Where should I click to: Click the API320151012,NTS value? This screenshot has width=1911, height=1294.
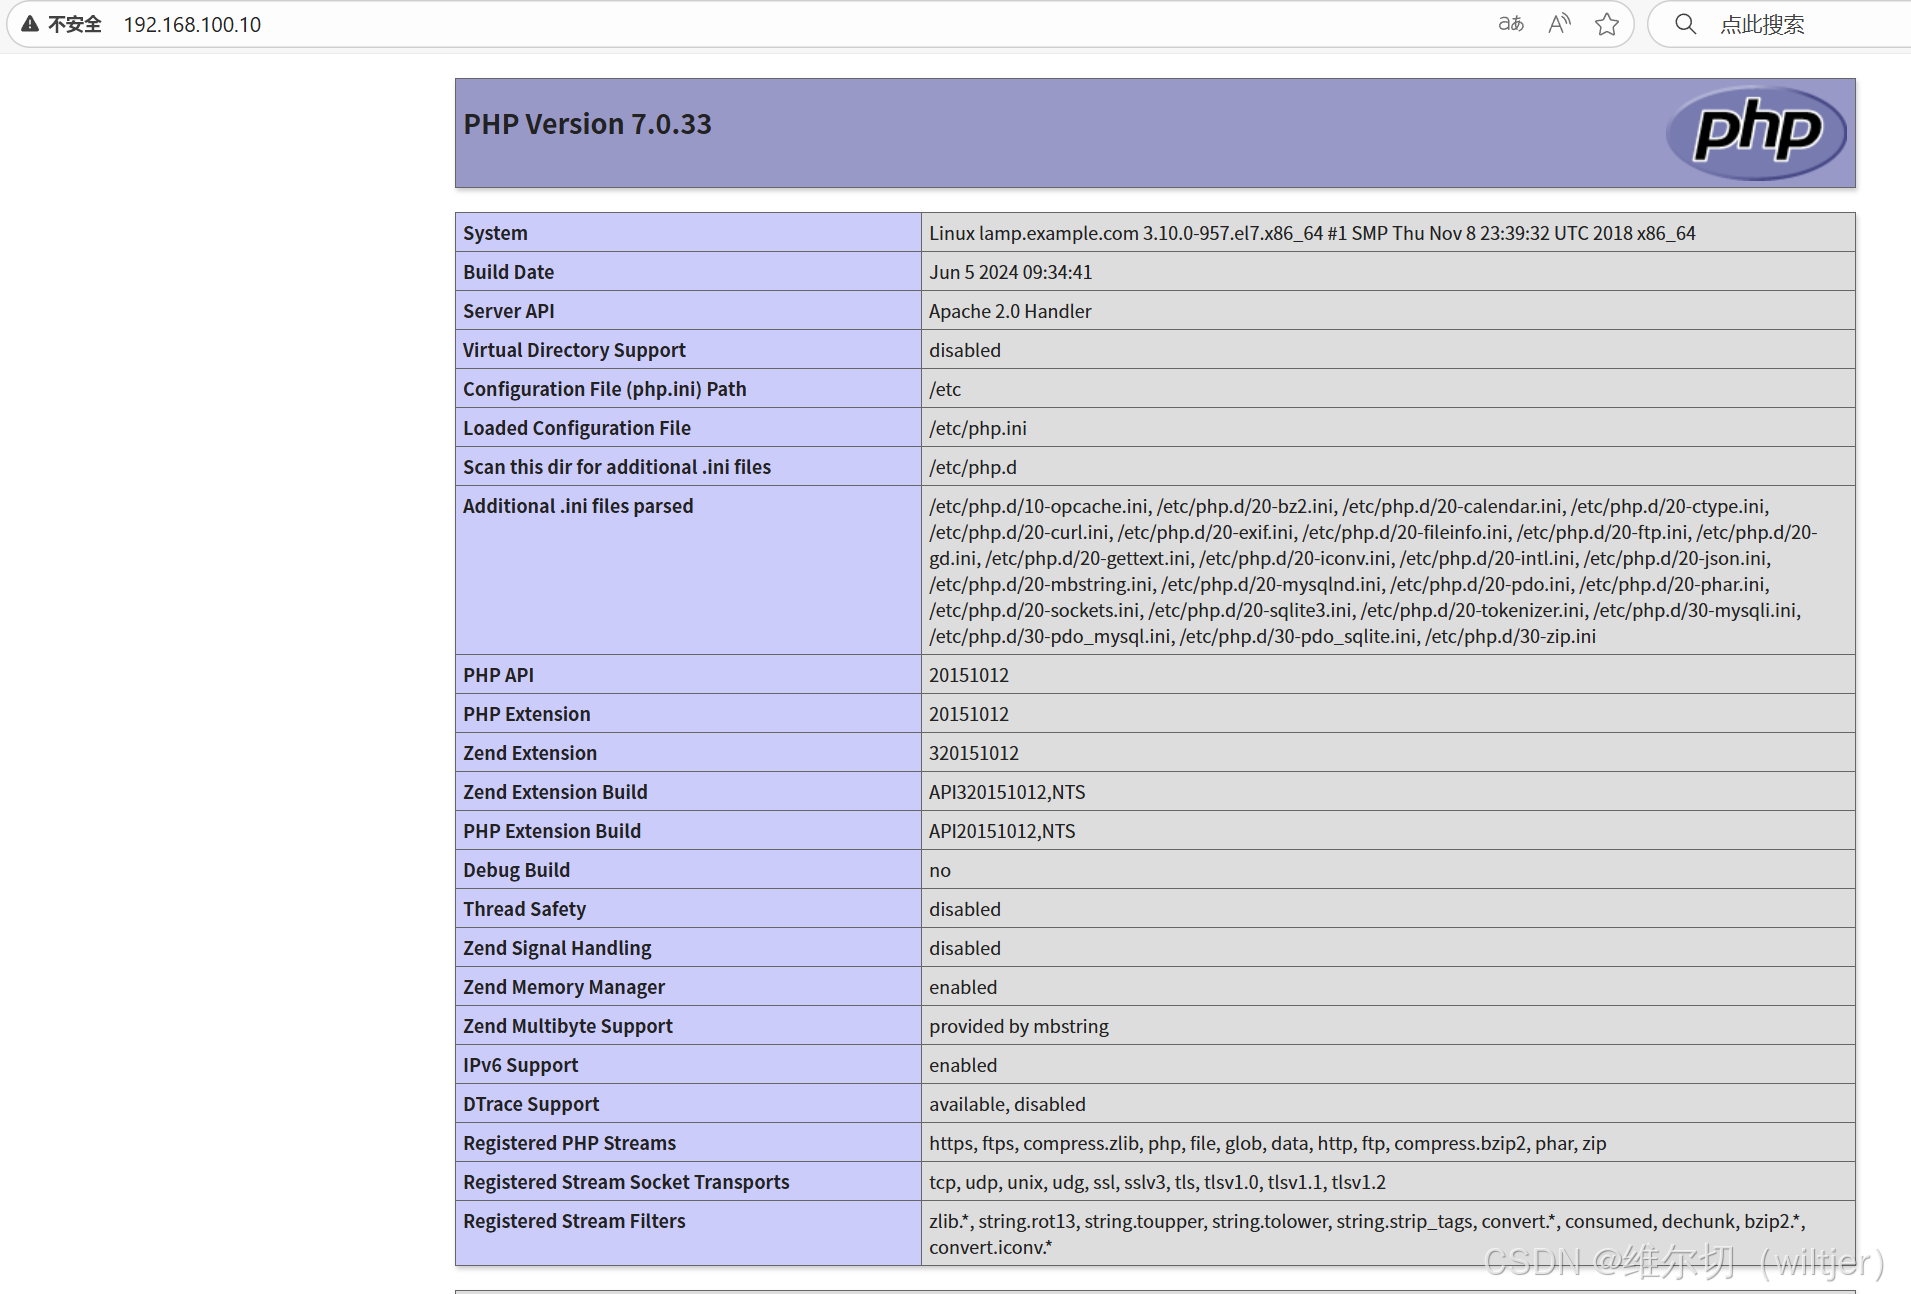point(1007,792)
